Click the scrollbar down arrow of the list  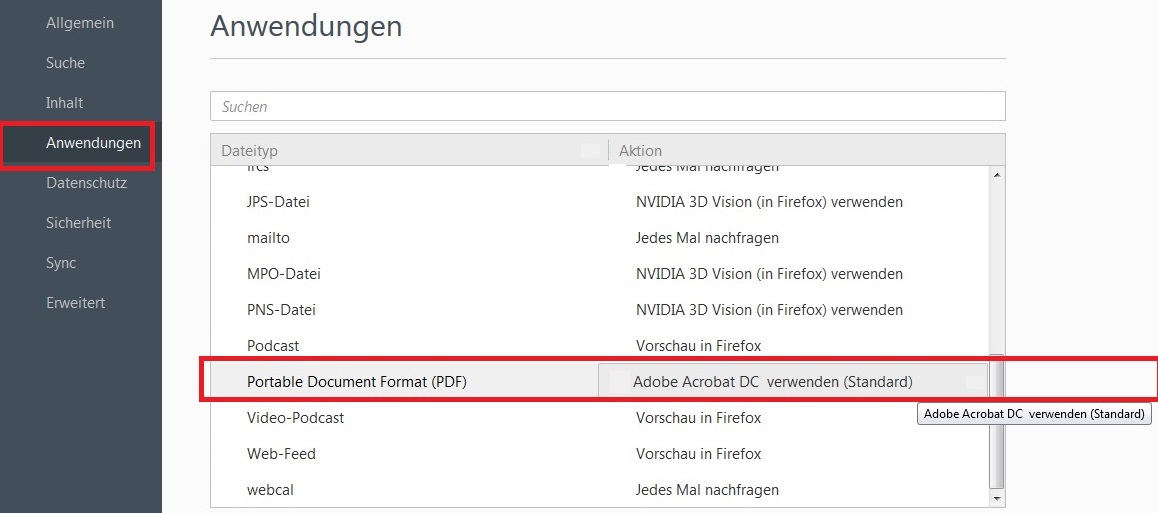point(997,500)
